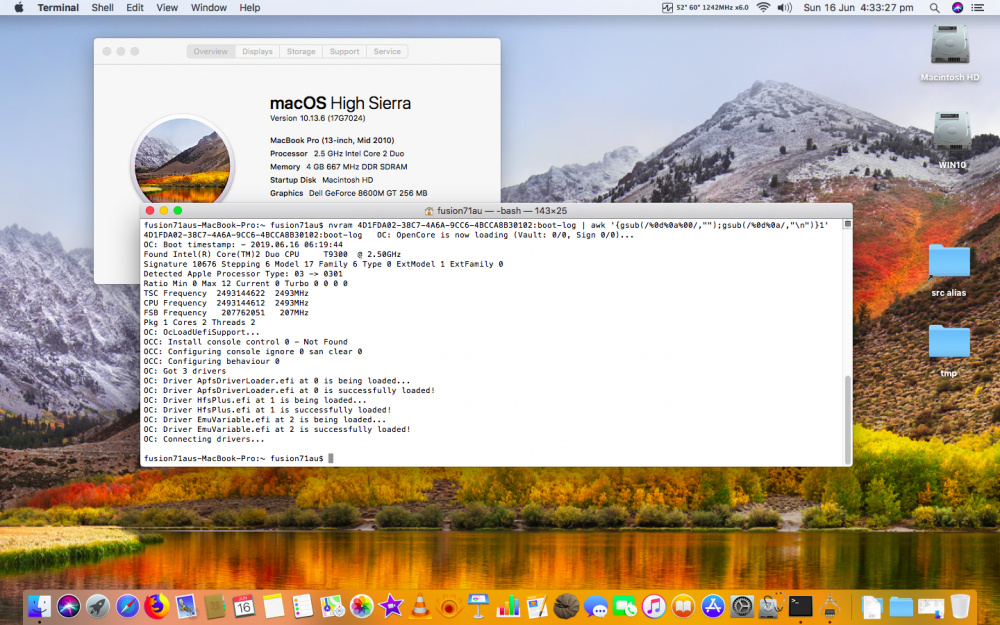Switch to Storage tab in About window
This screenshot has height=625, width=1000.
(x=300, y=52)
